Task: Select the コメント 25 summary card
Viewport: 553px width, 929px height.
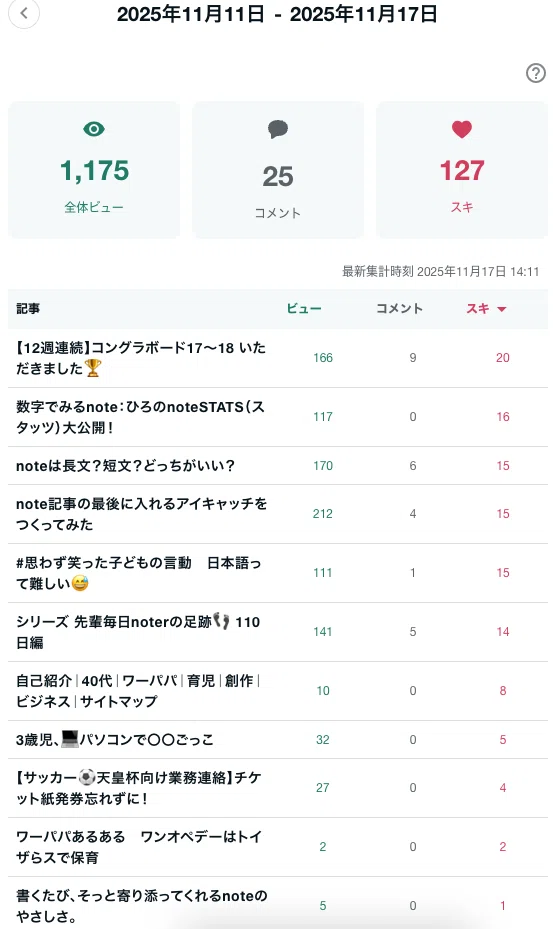Action: click(278, 170)
